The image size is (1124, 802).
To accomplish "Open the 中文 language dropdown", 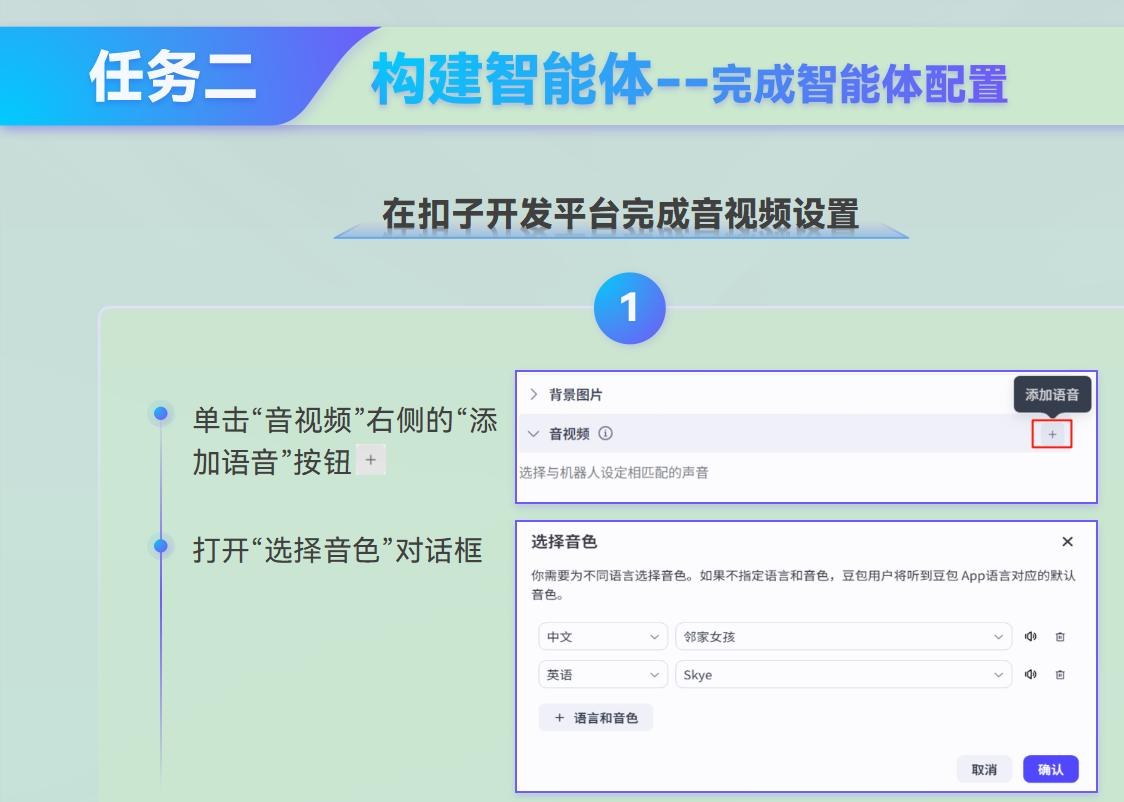I will click(603, 636).
